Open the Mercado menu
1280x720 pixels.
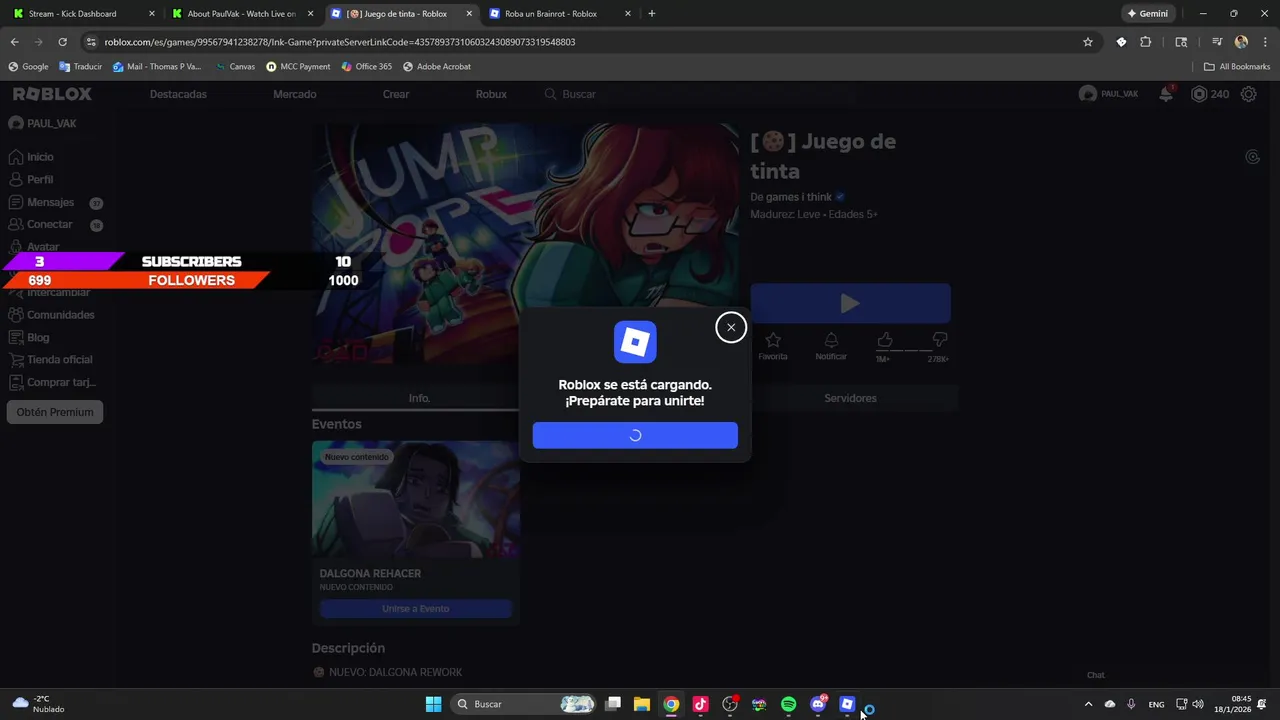(x=295, y=94)
